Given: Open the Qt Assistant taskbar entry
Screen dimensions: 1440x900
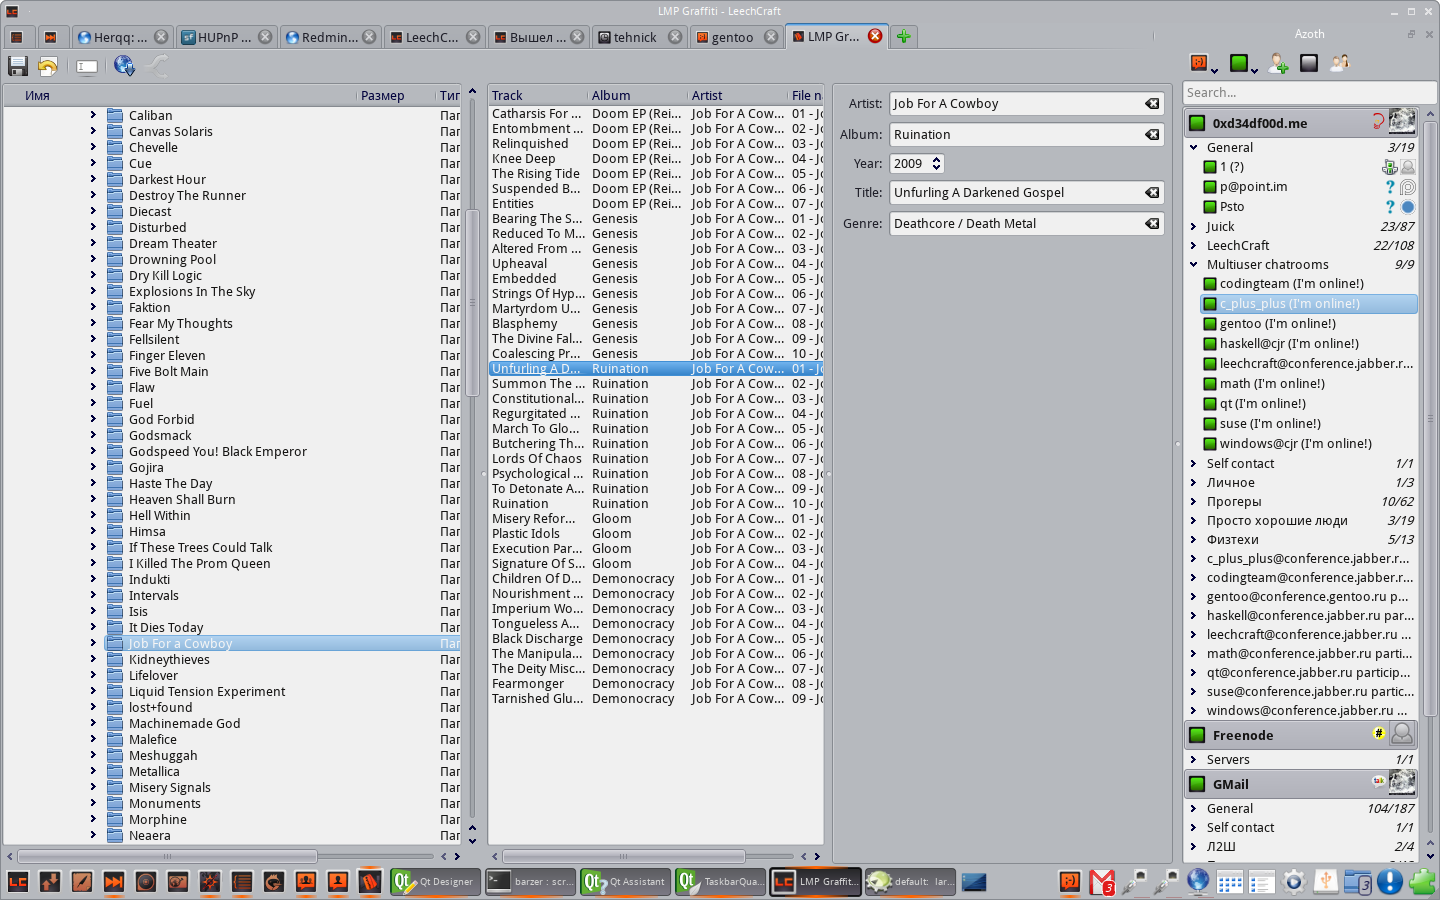Looking at the screenshot, I should click(x=625, y=882).
